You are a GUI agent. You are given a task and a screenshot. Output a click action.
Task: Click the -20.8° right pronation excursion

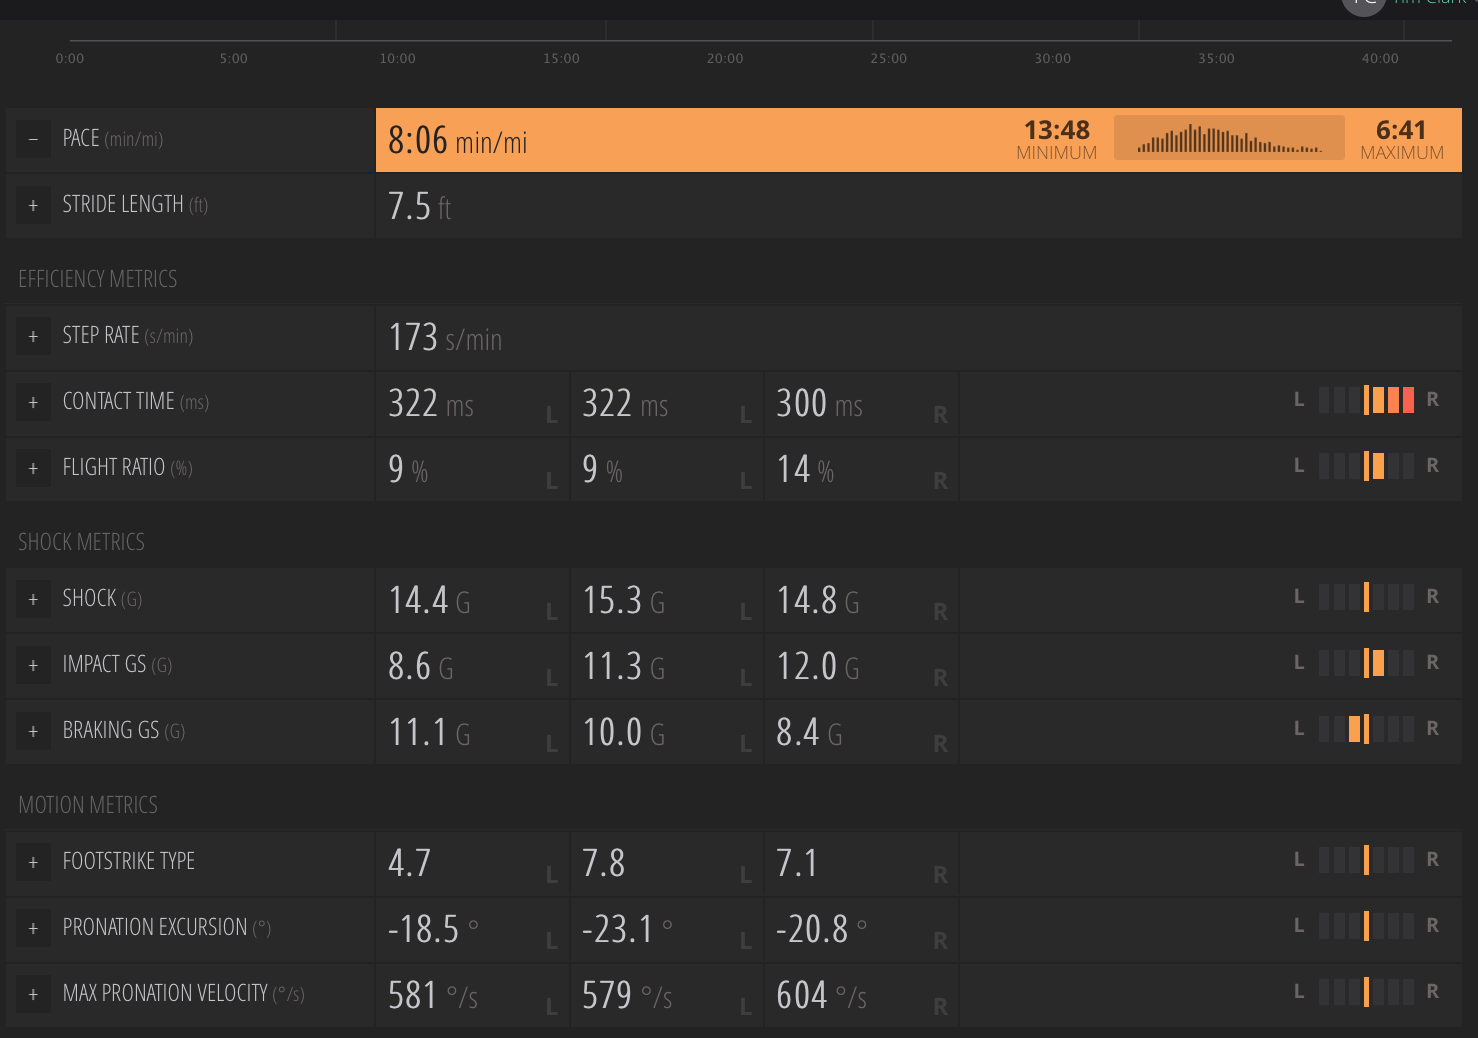click(x=822, y=930)
